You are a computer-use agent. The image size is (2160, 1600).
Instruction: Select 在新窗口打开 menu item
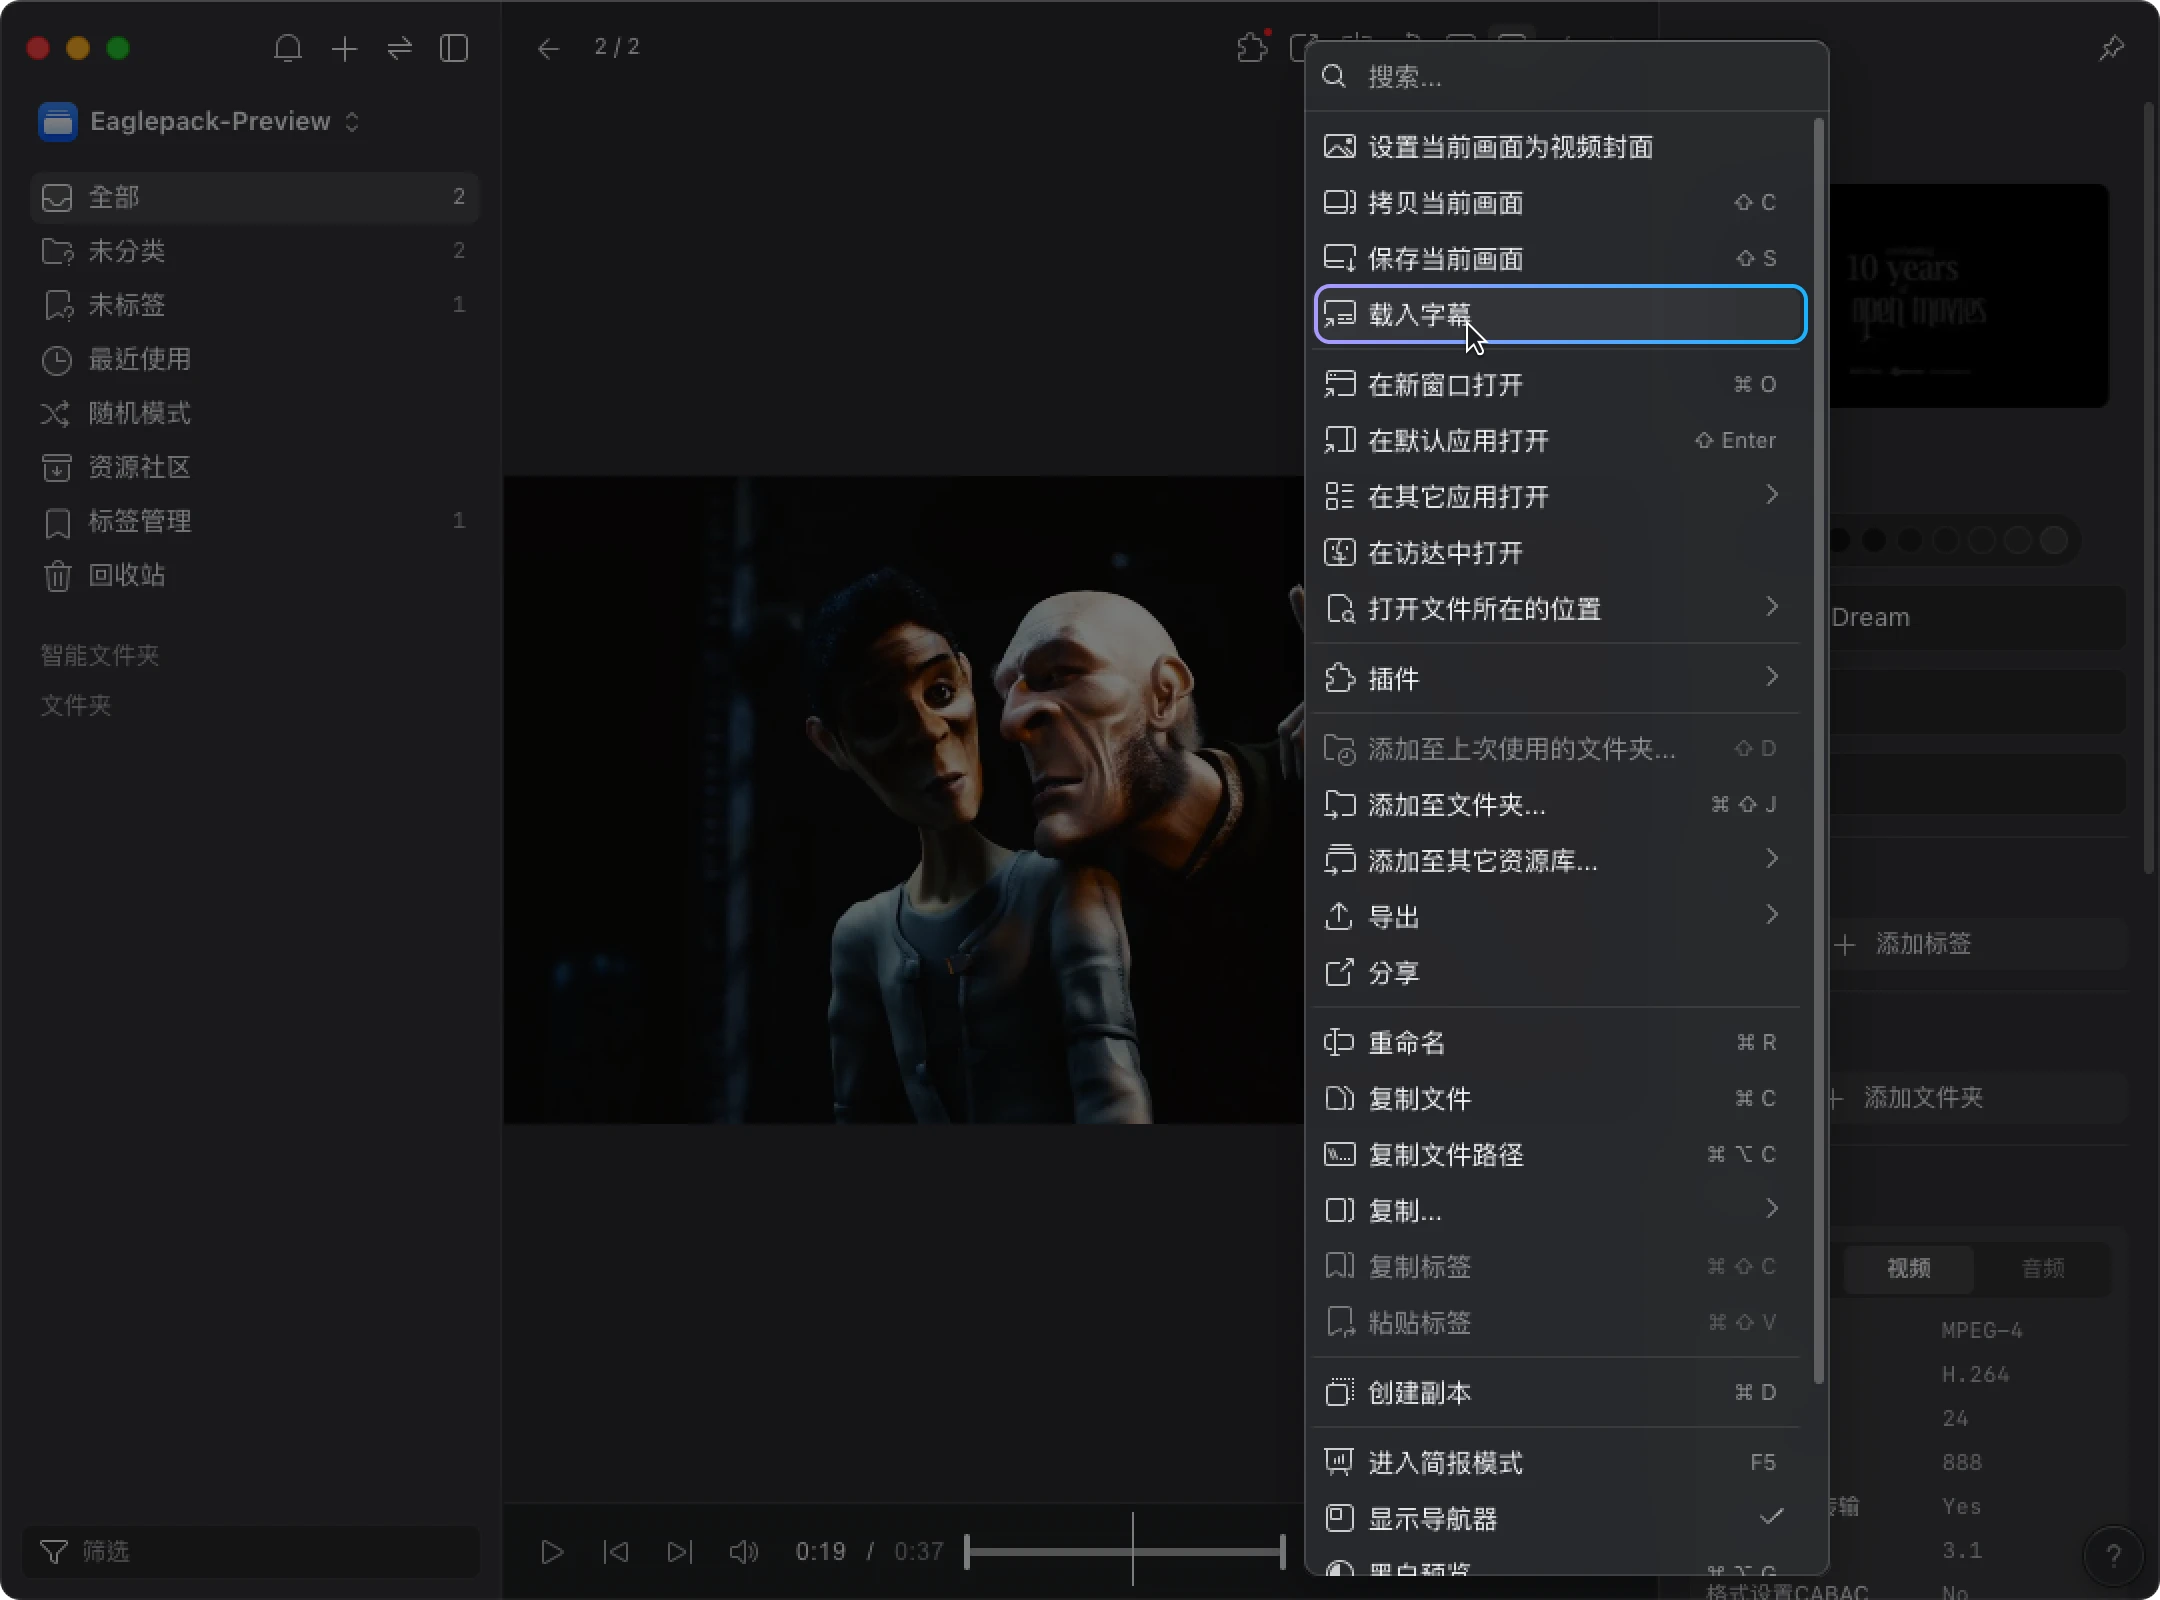pyautogui.click(x=1560, y=385)
